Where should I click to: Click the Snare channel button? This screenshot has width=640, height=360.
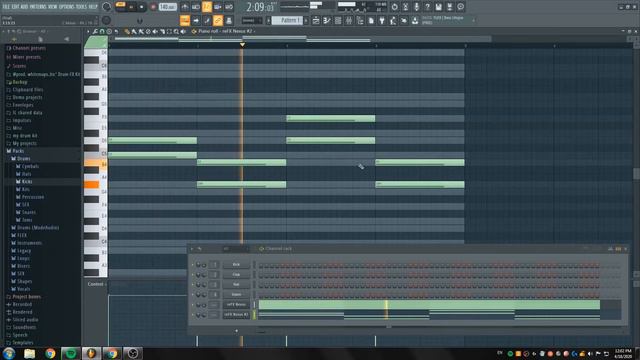click(x=236, y=294)
